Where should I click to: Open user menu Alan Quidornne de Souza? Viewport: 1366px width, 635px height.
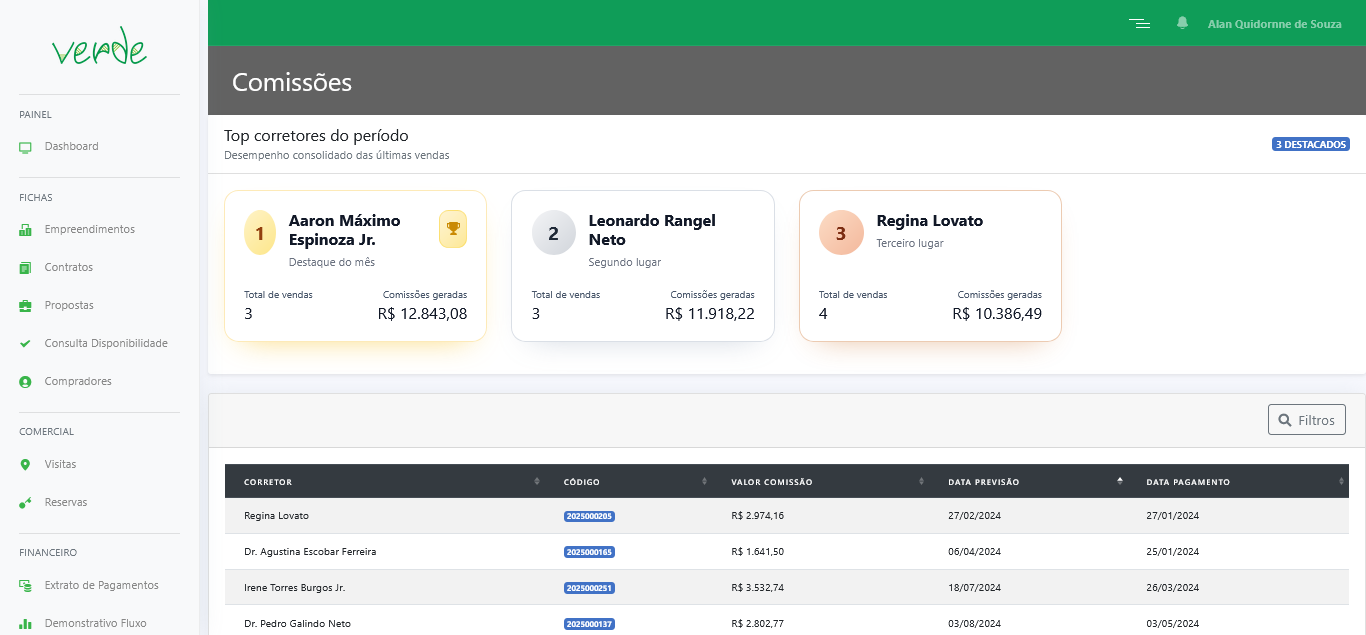coord(1274,24)
